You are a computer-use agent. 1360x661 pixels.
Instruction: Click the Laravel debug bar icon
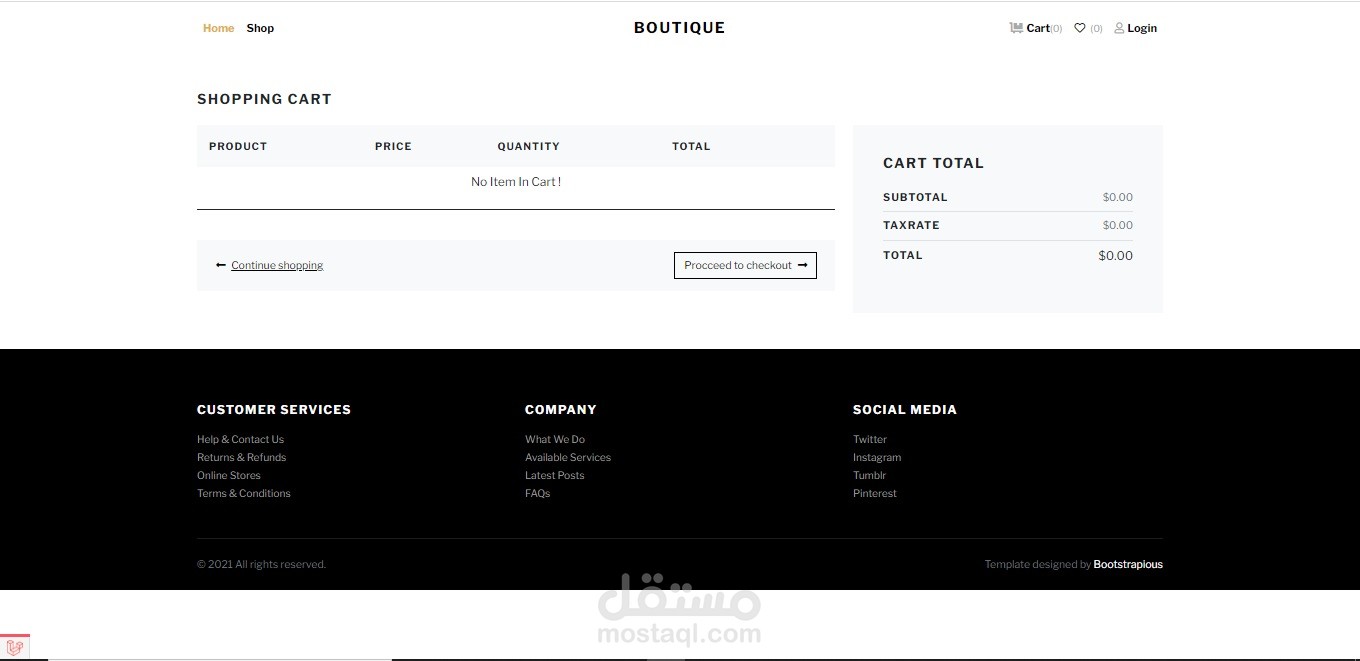coord(15,647)
